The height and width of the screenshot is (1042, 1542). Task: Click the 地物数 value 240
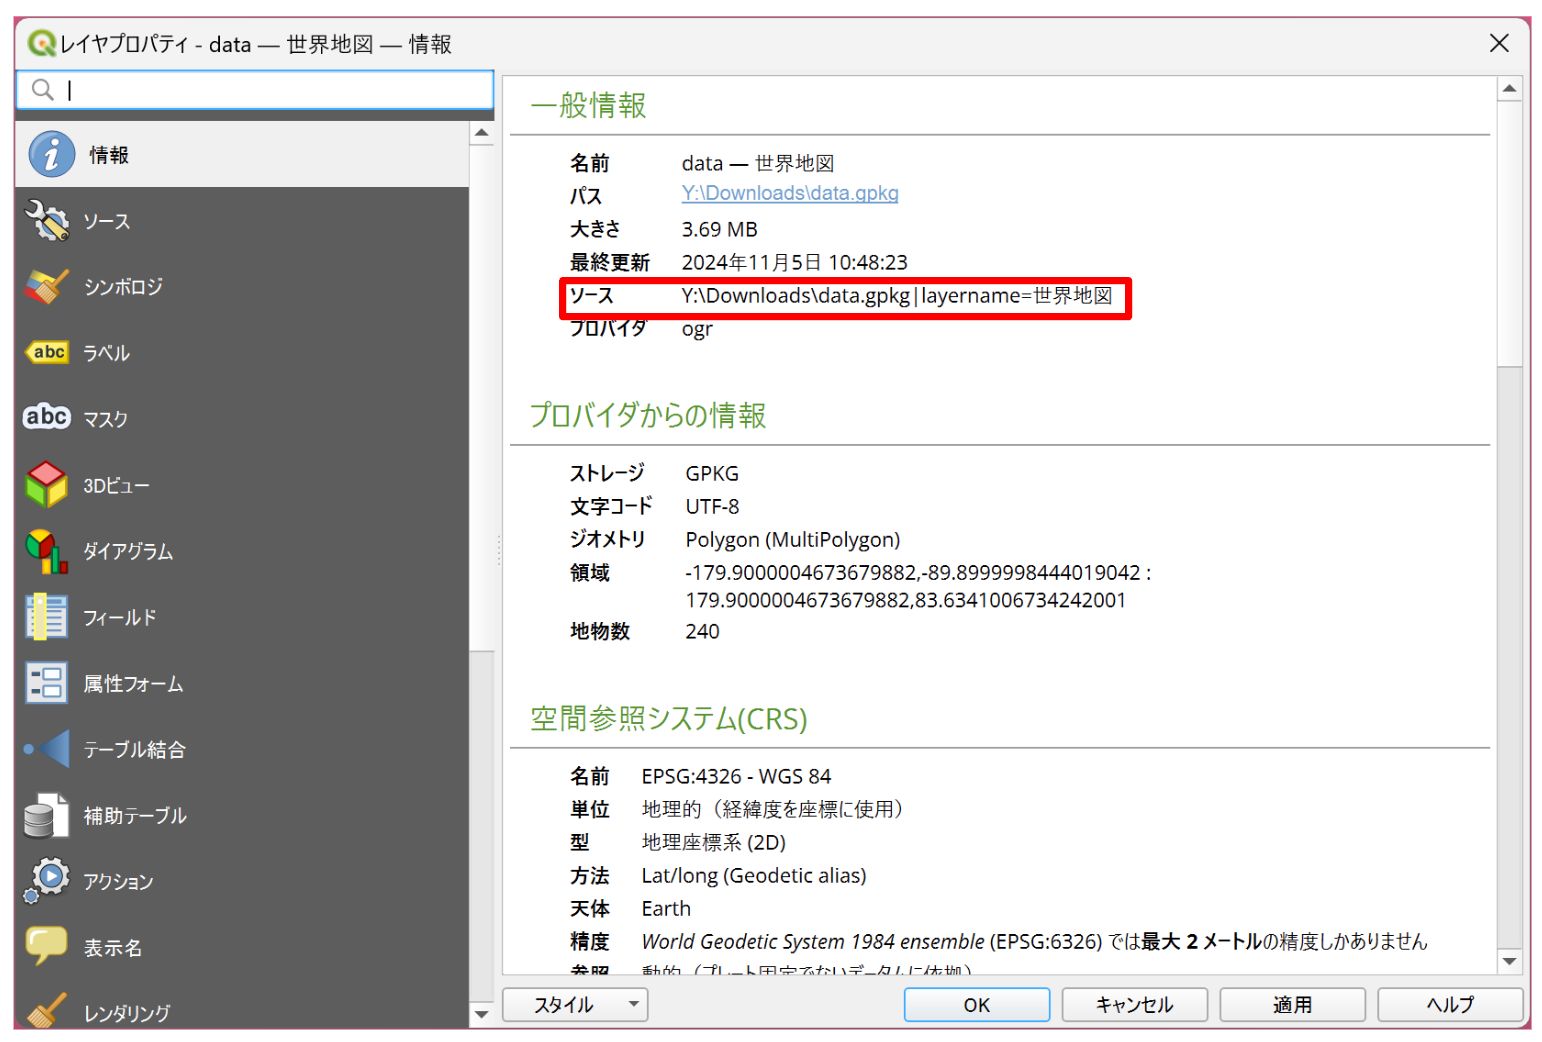702,631
